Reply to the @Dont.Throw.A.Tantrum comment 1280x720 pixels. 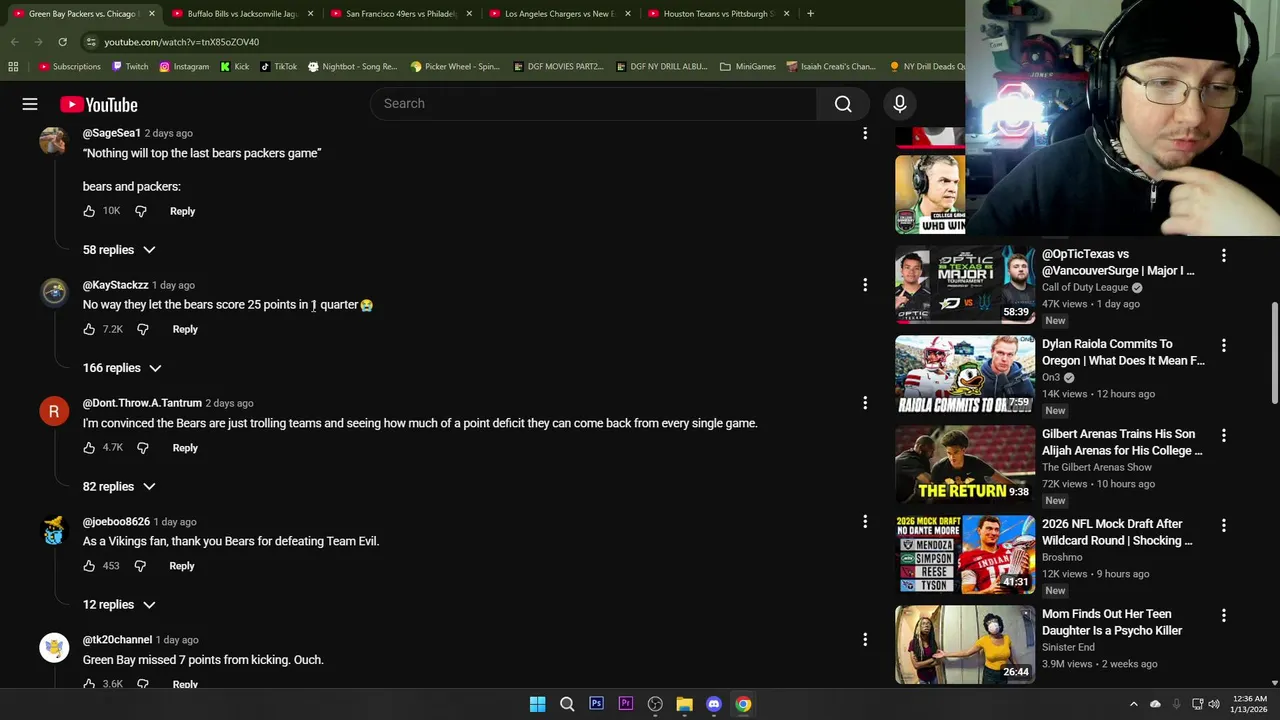click(185, 448)
